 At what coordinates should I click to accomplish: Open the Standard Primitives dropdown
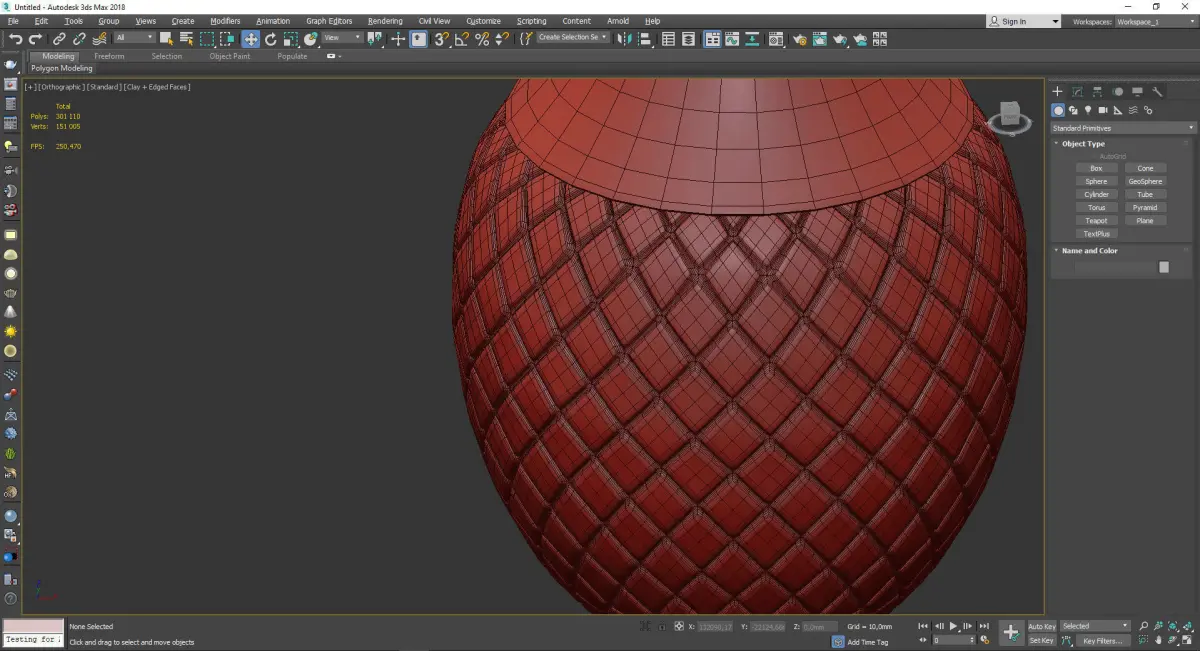point(1122,128)
